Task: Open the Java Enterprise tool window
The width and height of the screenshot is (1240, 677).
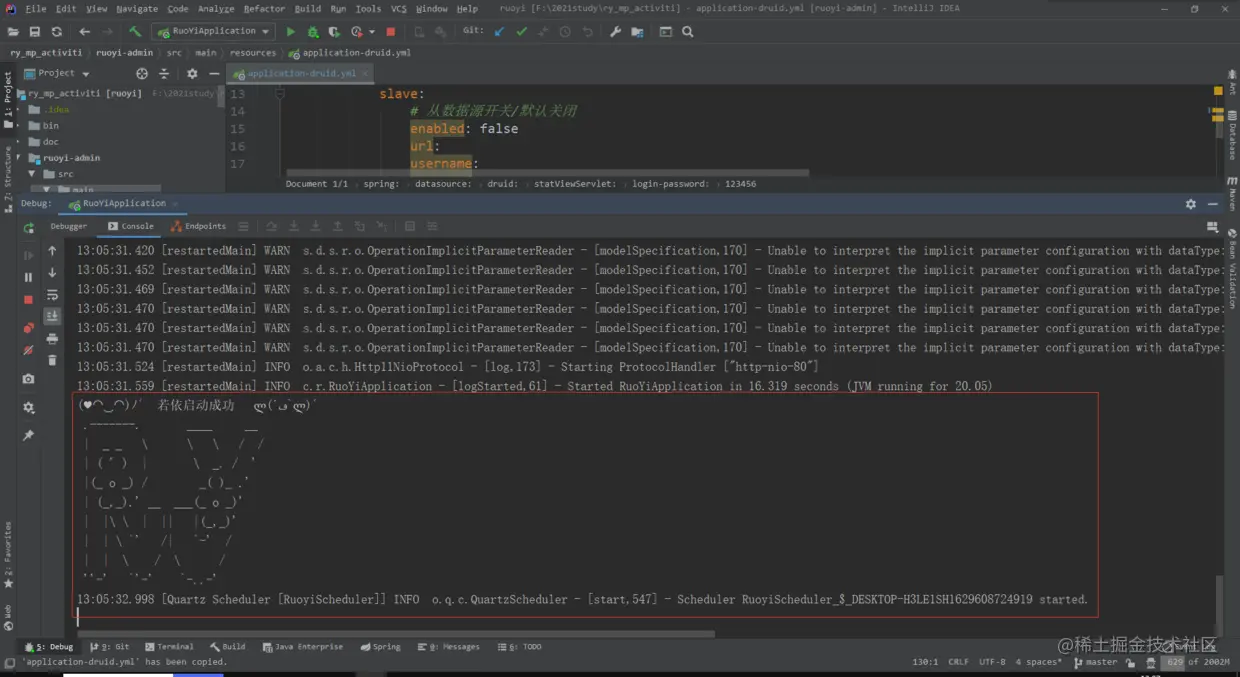Action: (302, 647)
